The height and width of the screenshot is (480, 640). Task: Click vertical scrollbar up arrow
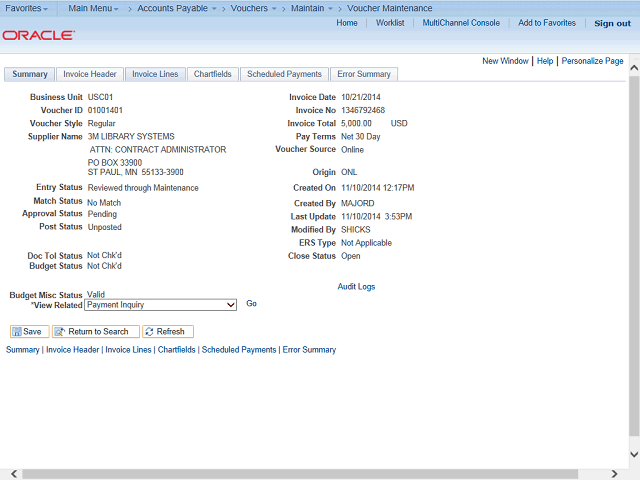click(634, 68)
